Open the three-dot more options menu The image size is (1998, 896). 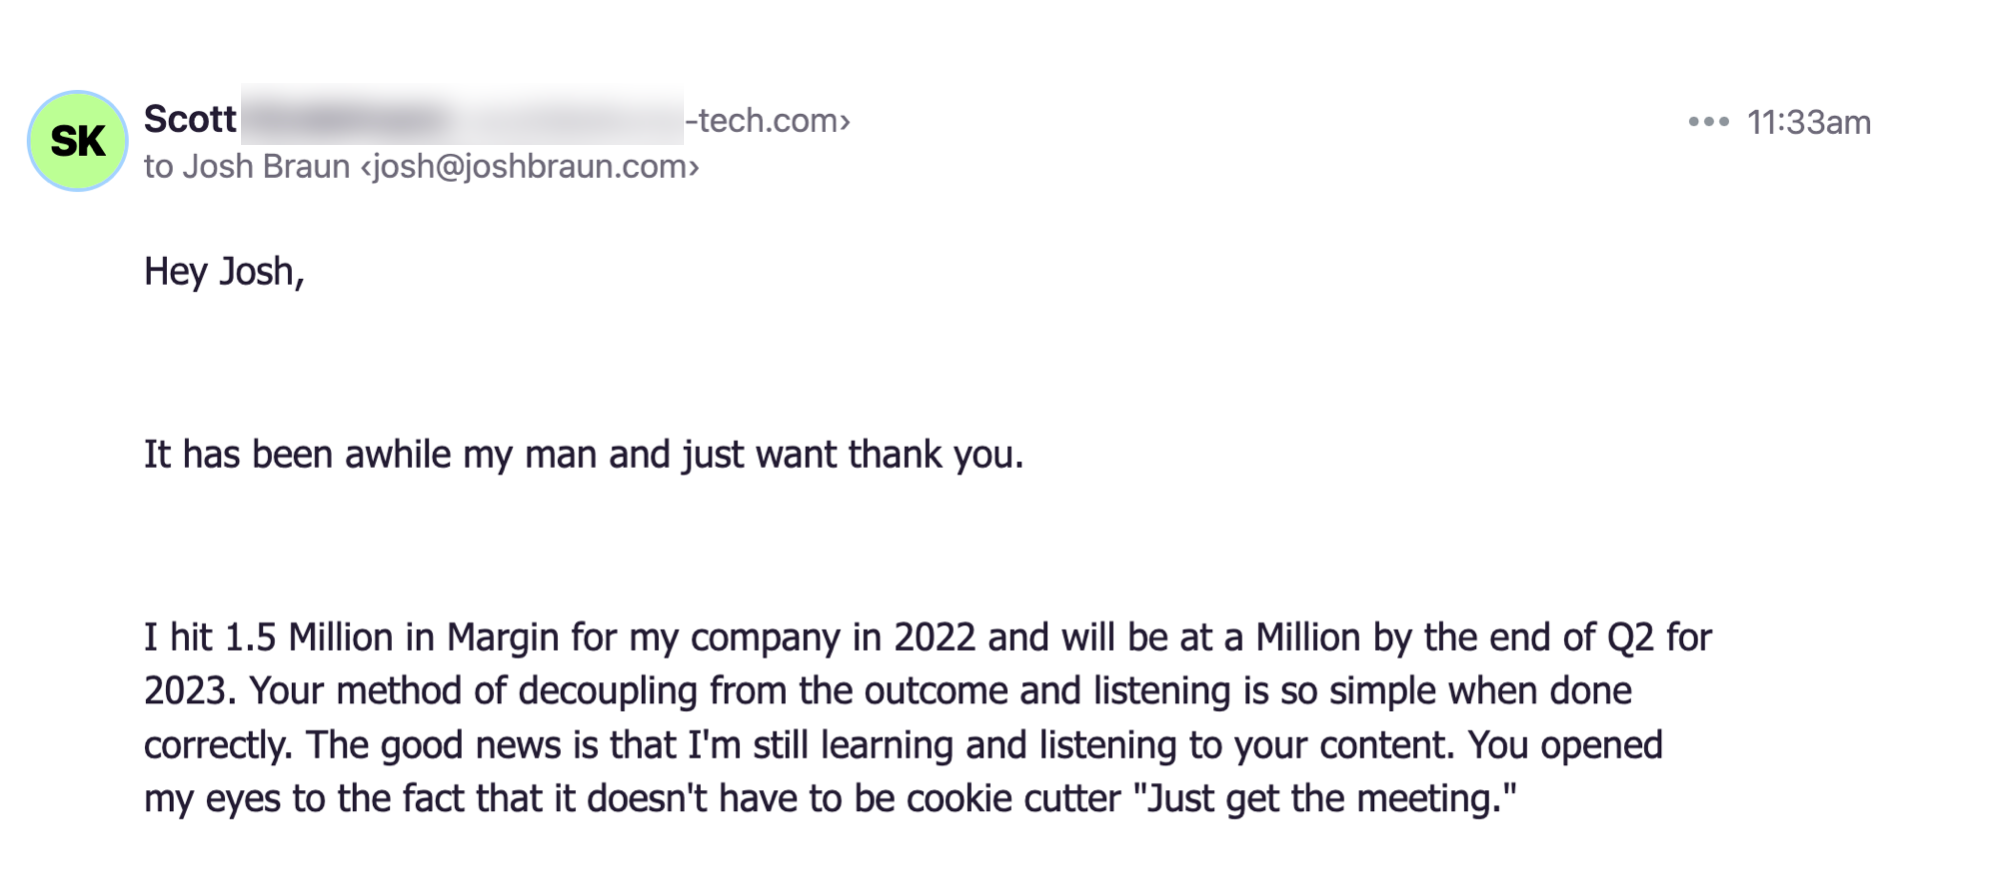[x=1708, y=122]
